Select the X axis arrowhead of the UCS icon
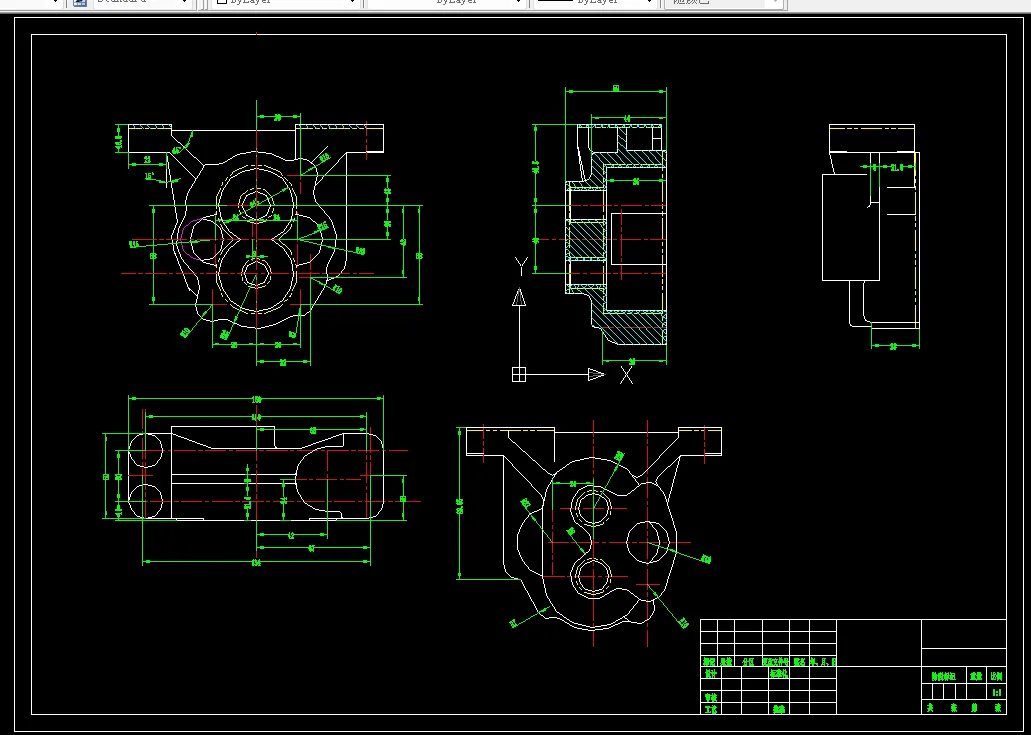The width and height of the screenshot is (1031, 735). click(596, 374)
